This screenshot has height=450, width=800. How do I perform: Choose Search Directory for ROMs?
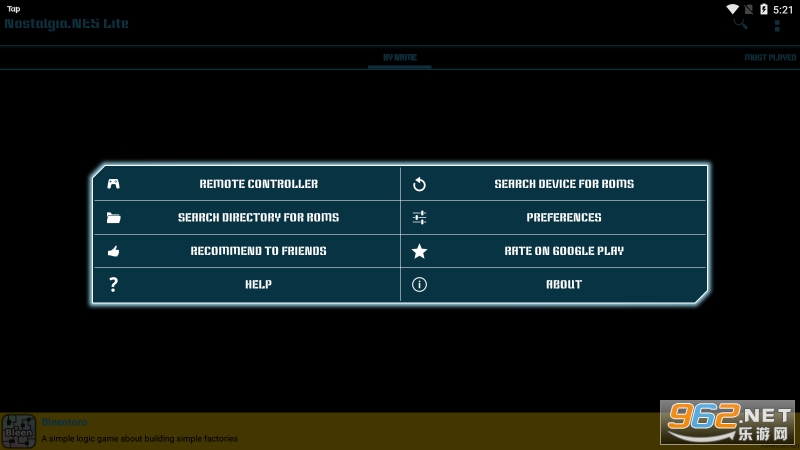[x=247, y=217]
